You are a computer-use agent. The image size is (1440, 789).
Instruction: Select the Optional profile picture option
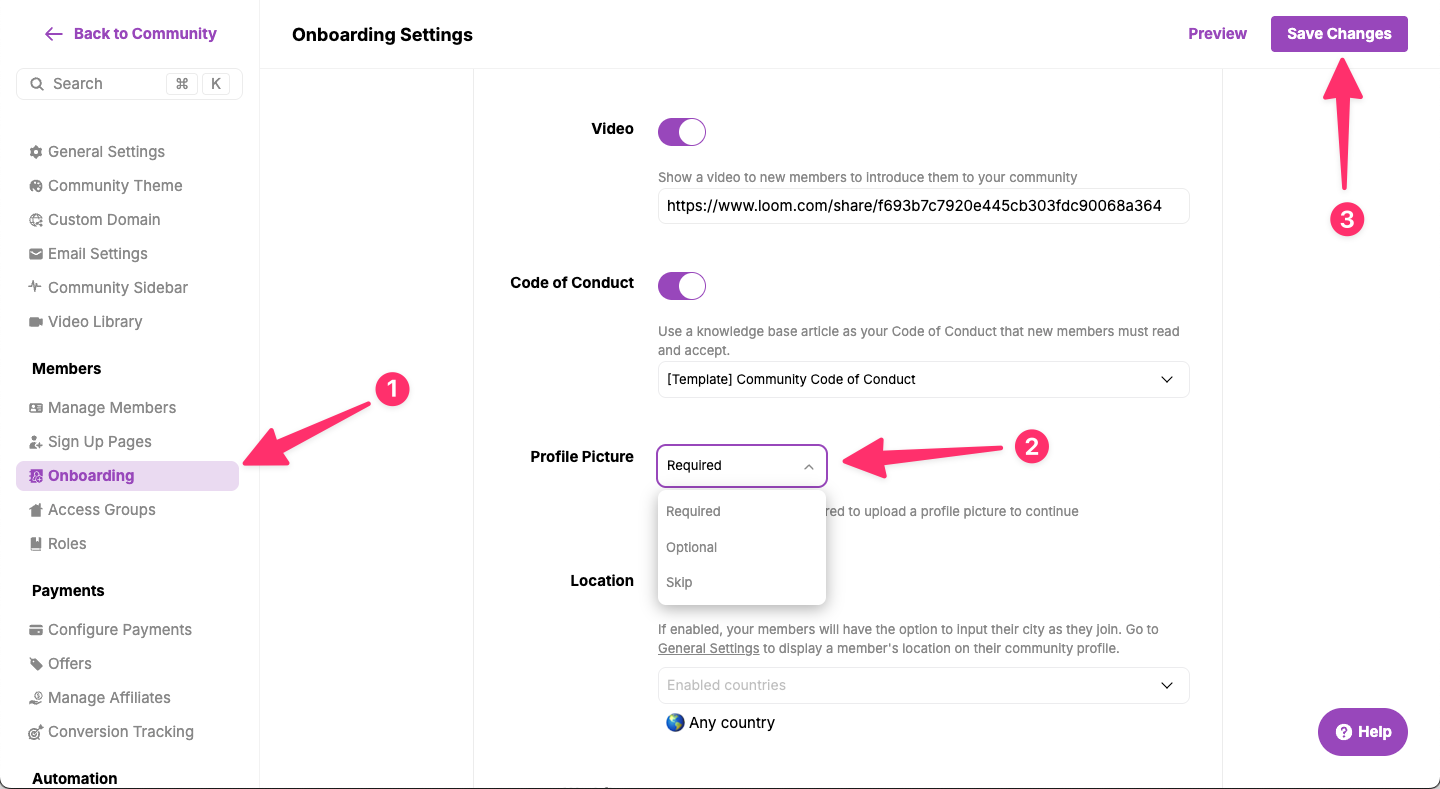[692, 547]
